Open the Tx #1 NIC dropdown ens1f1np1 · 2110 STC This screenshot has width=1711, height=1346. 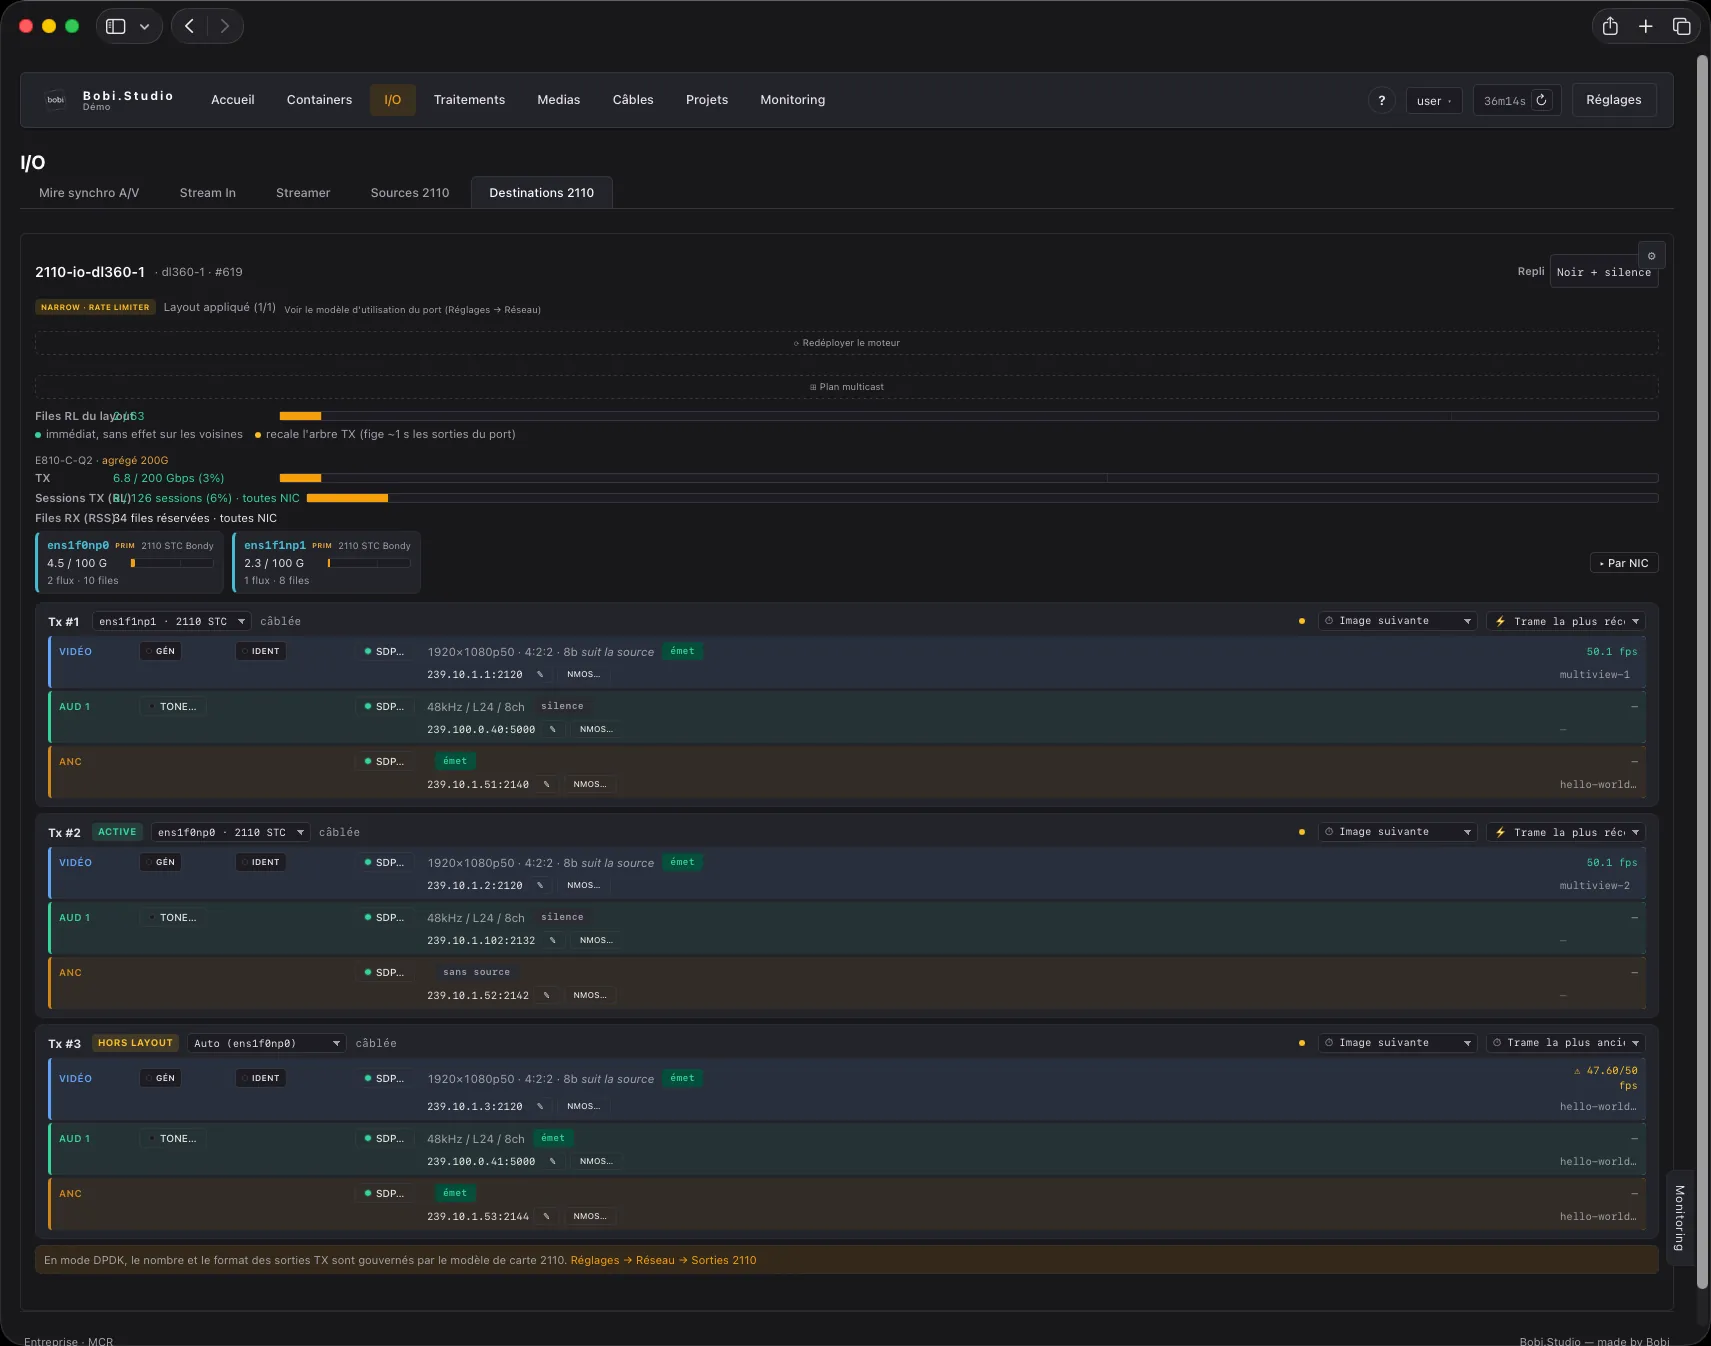pyautogui.click(x=172, y=622)
